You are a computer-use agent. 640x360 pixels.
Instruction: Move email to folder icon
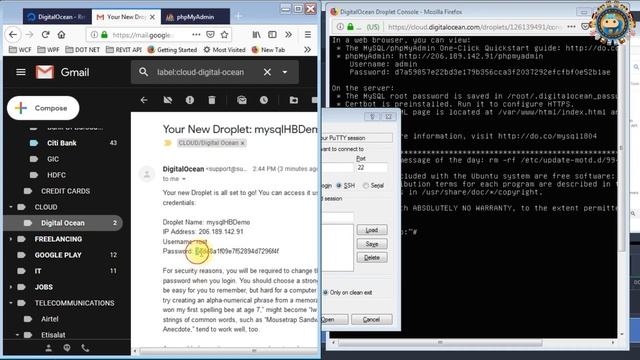293,100
